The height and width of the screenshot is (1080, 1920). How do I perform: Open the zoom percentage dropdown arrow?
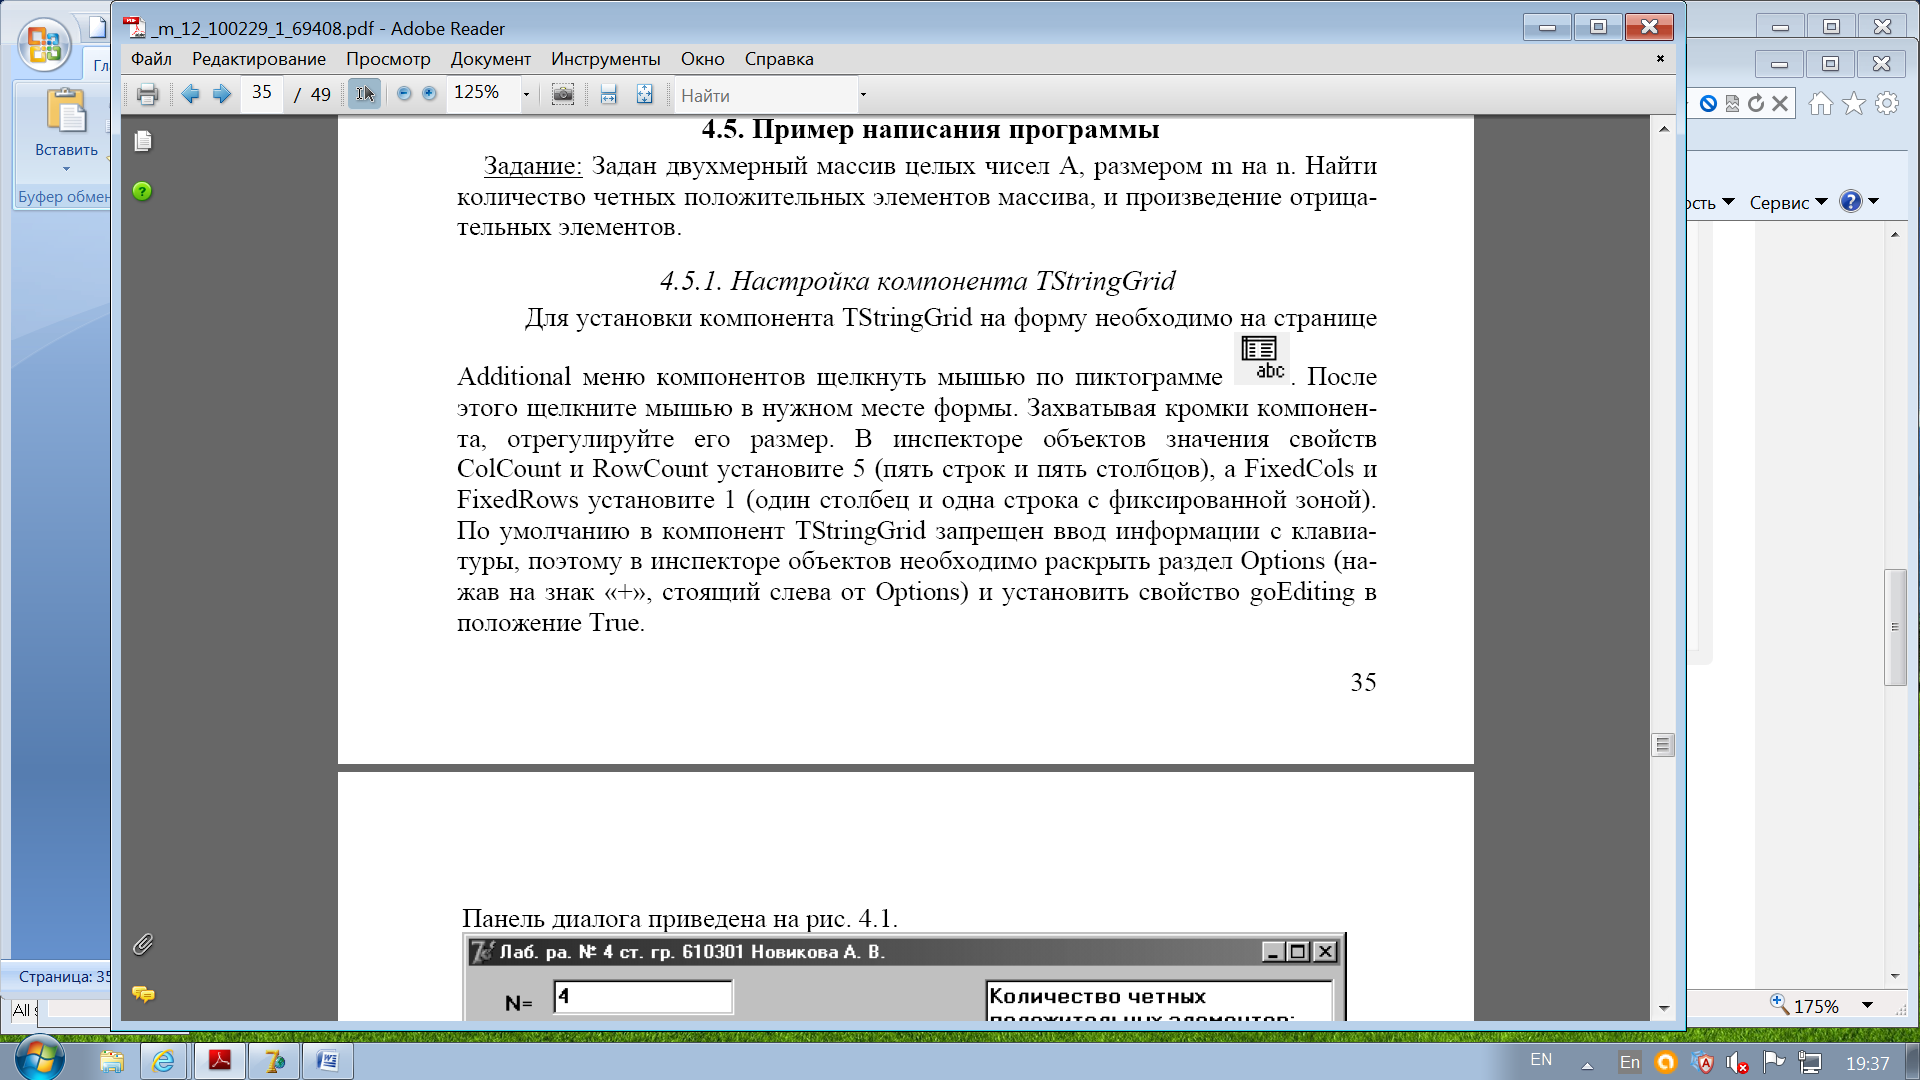click(x=526, y=95)
